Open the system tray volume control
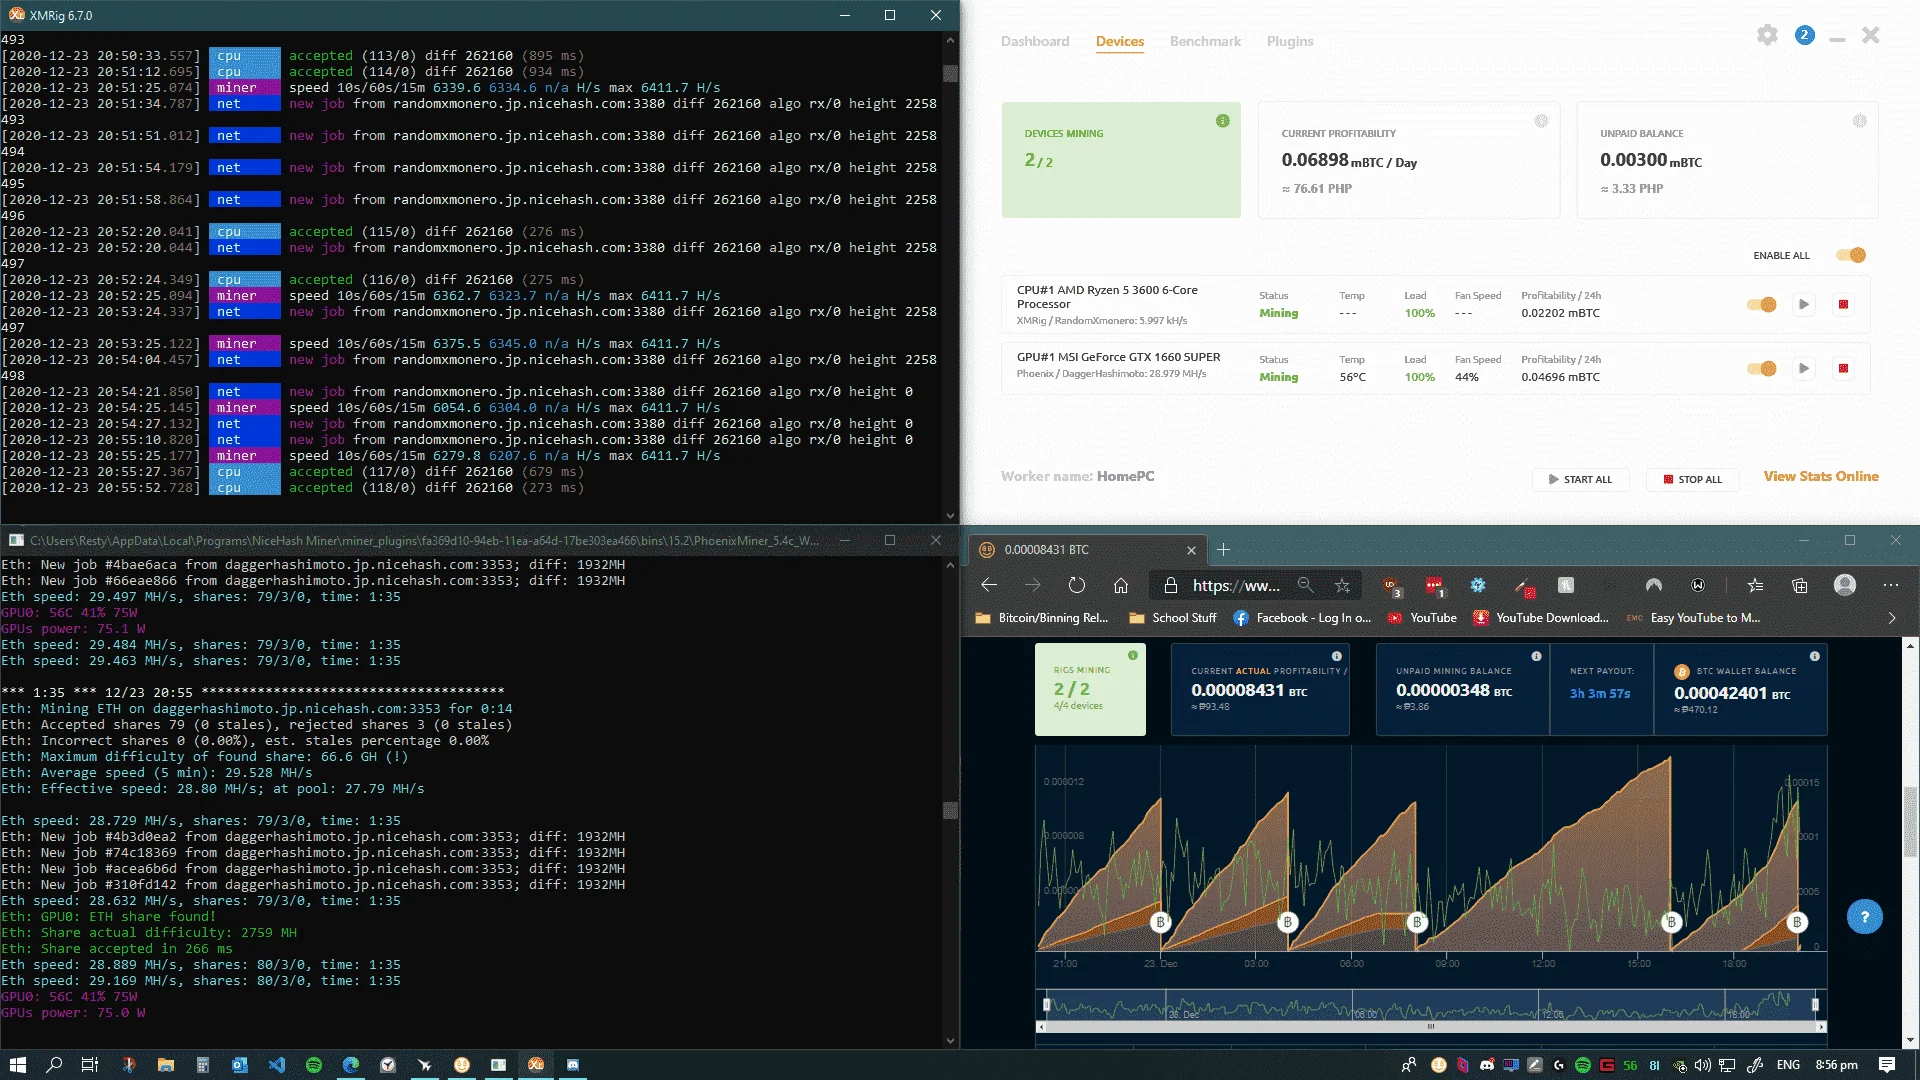The width and height of the screenshot is (1920, 1080). pos(1702,1065)
